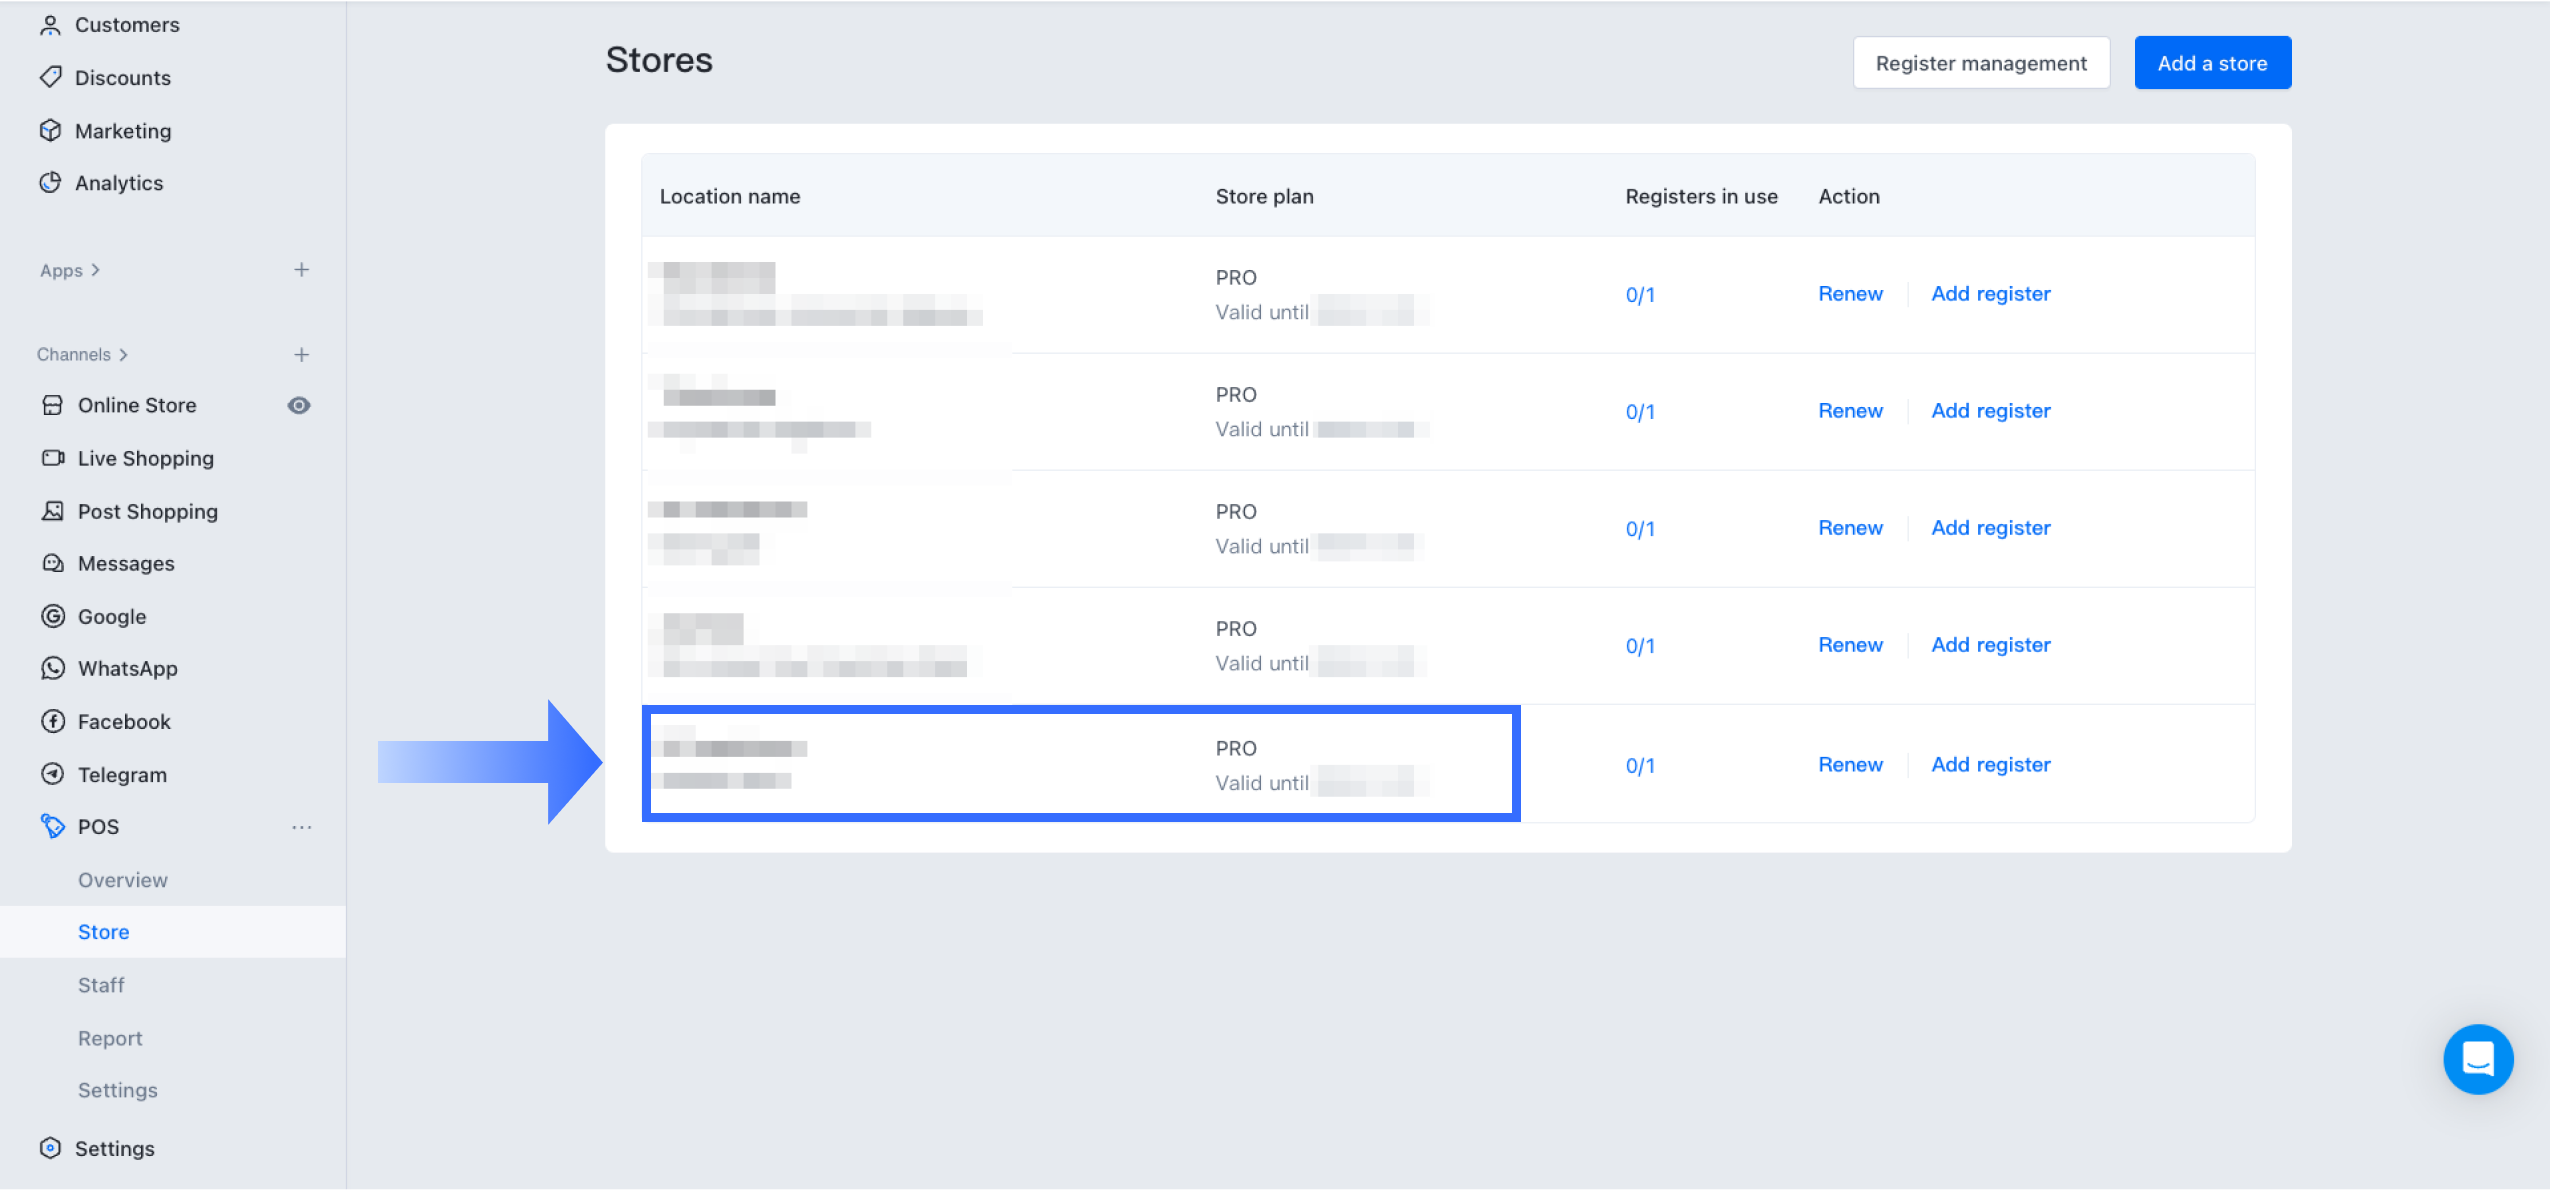
Task: Open the live chat support bubble
Action: [x=2477, y=1058]
